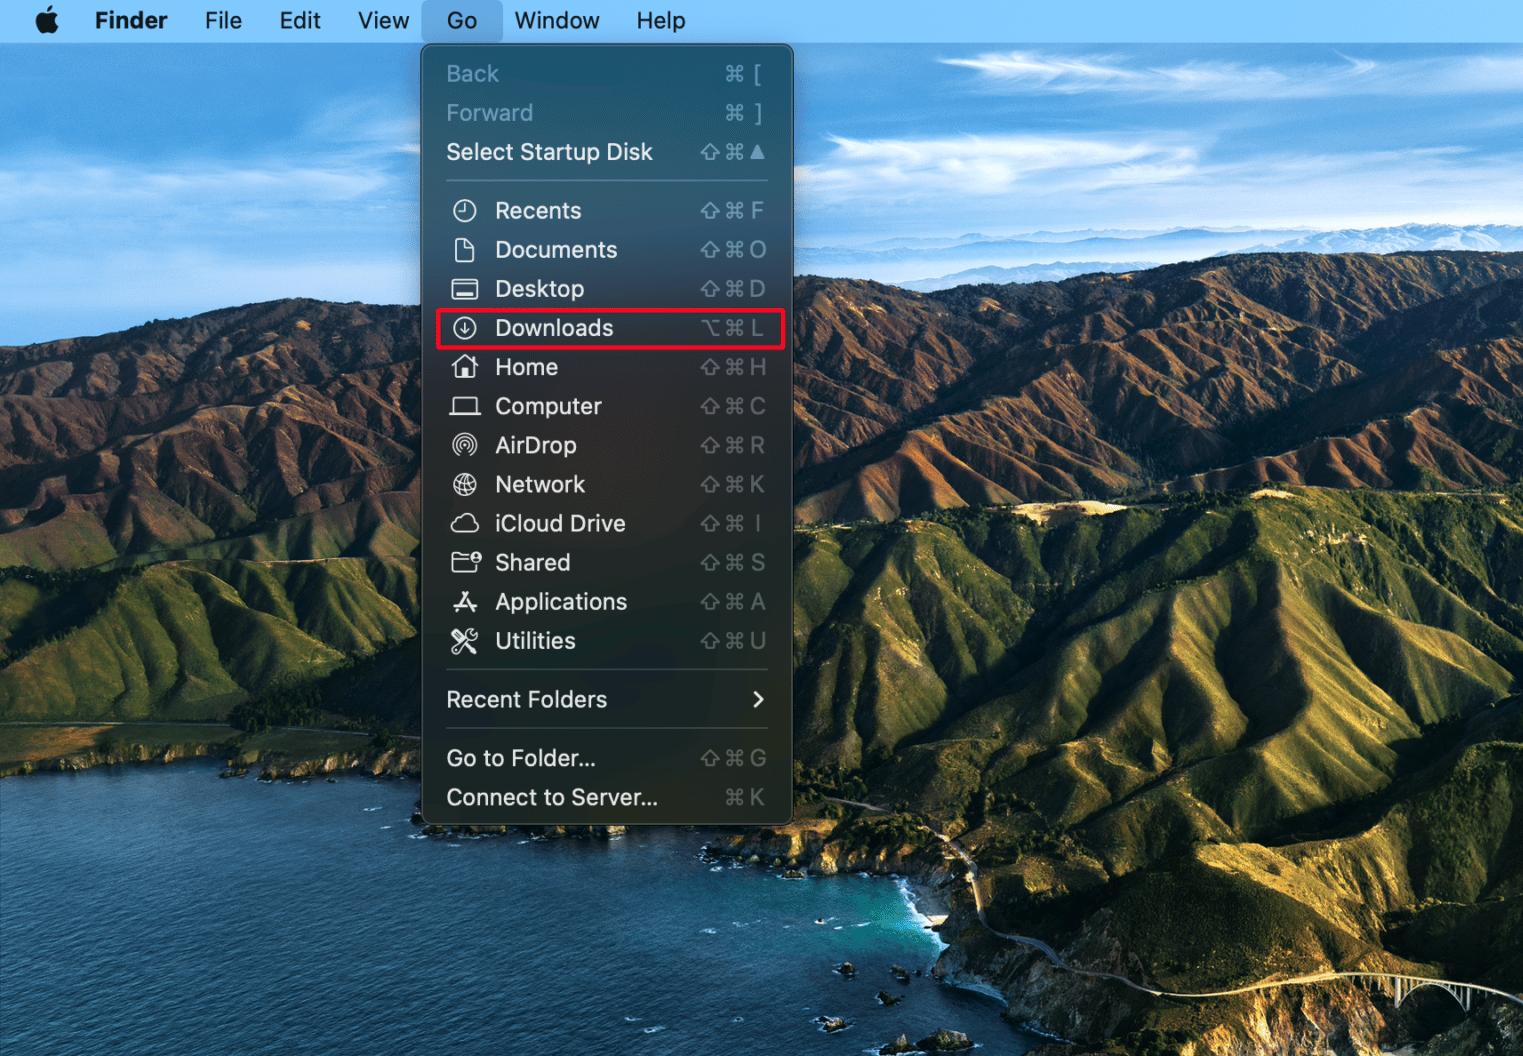The image size is (1523, 1056).
Task: Click the Home house icon
Action: pos(465,367)
